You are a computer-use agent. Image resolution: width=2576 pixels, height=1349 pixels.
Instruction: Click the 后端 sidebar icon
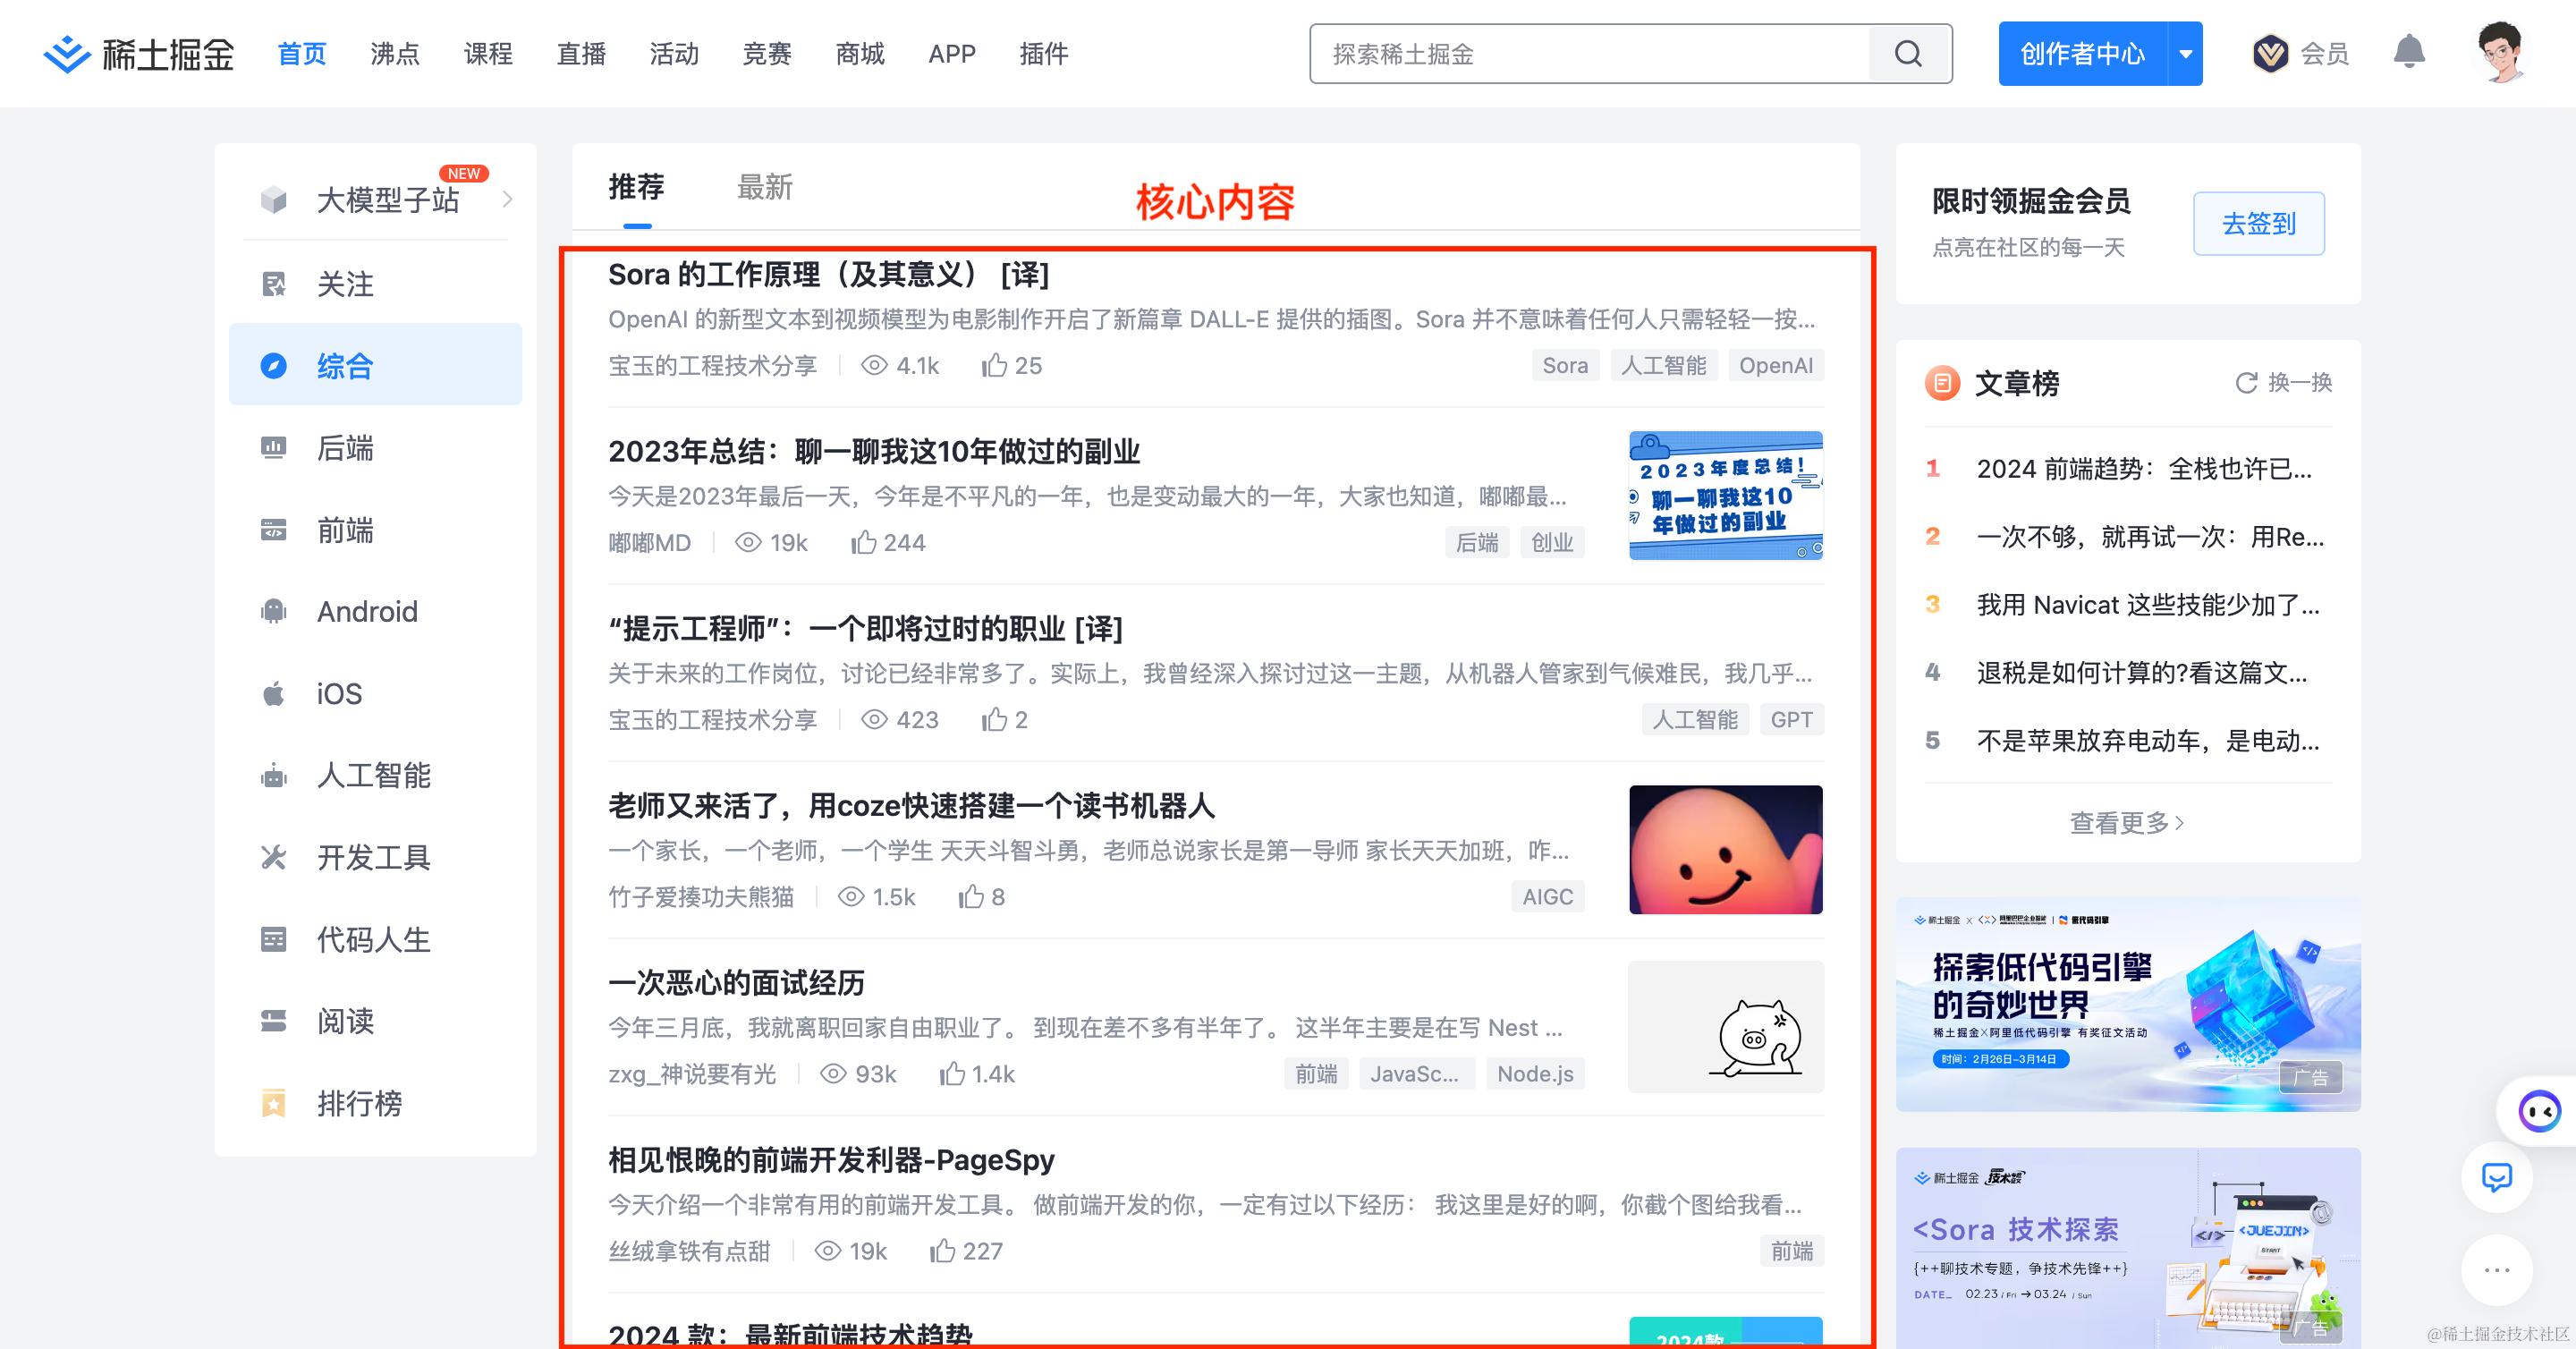(273, 448)
